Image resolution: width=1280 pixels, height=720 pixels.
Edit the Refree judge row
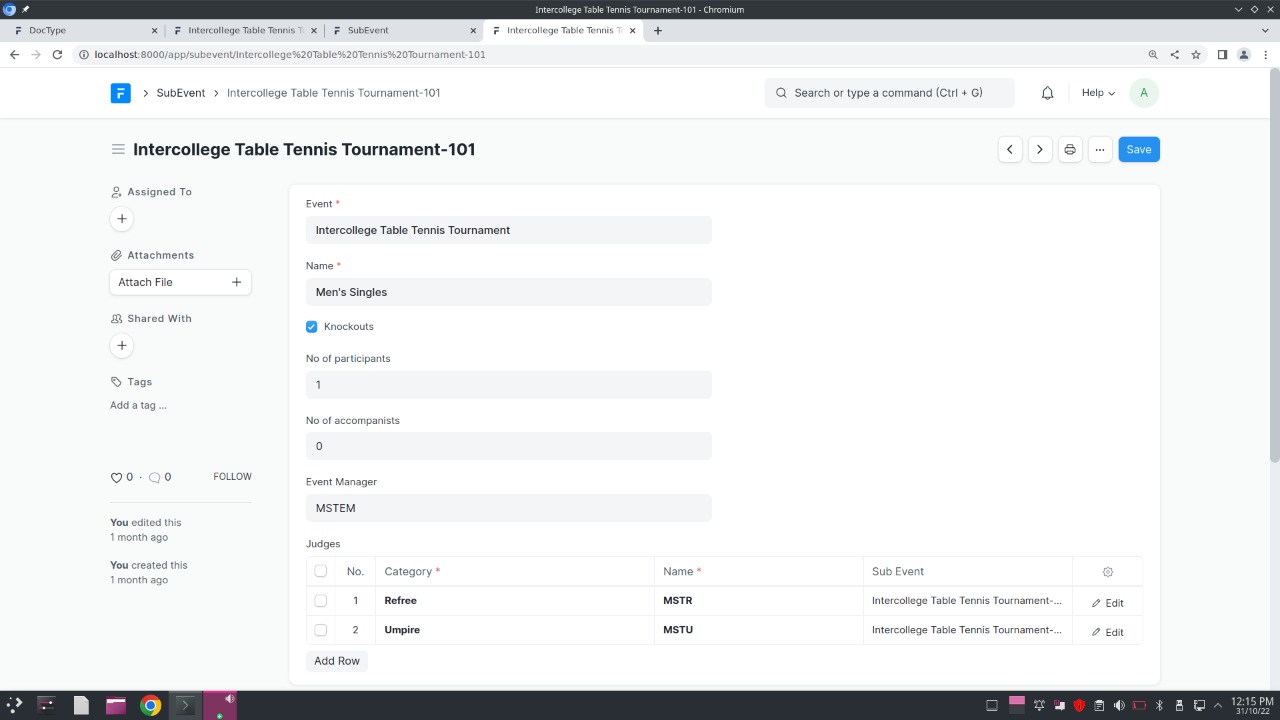pos(1108,603)
